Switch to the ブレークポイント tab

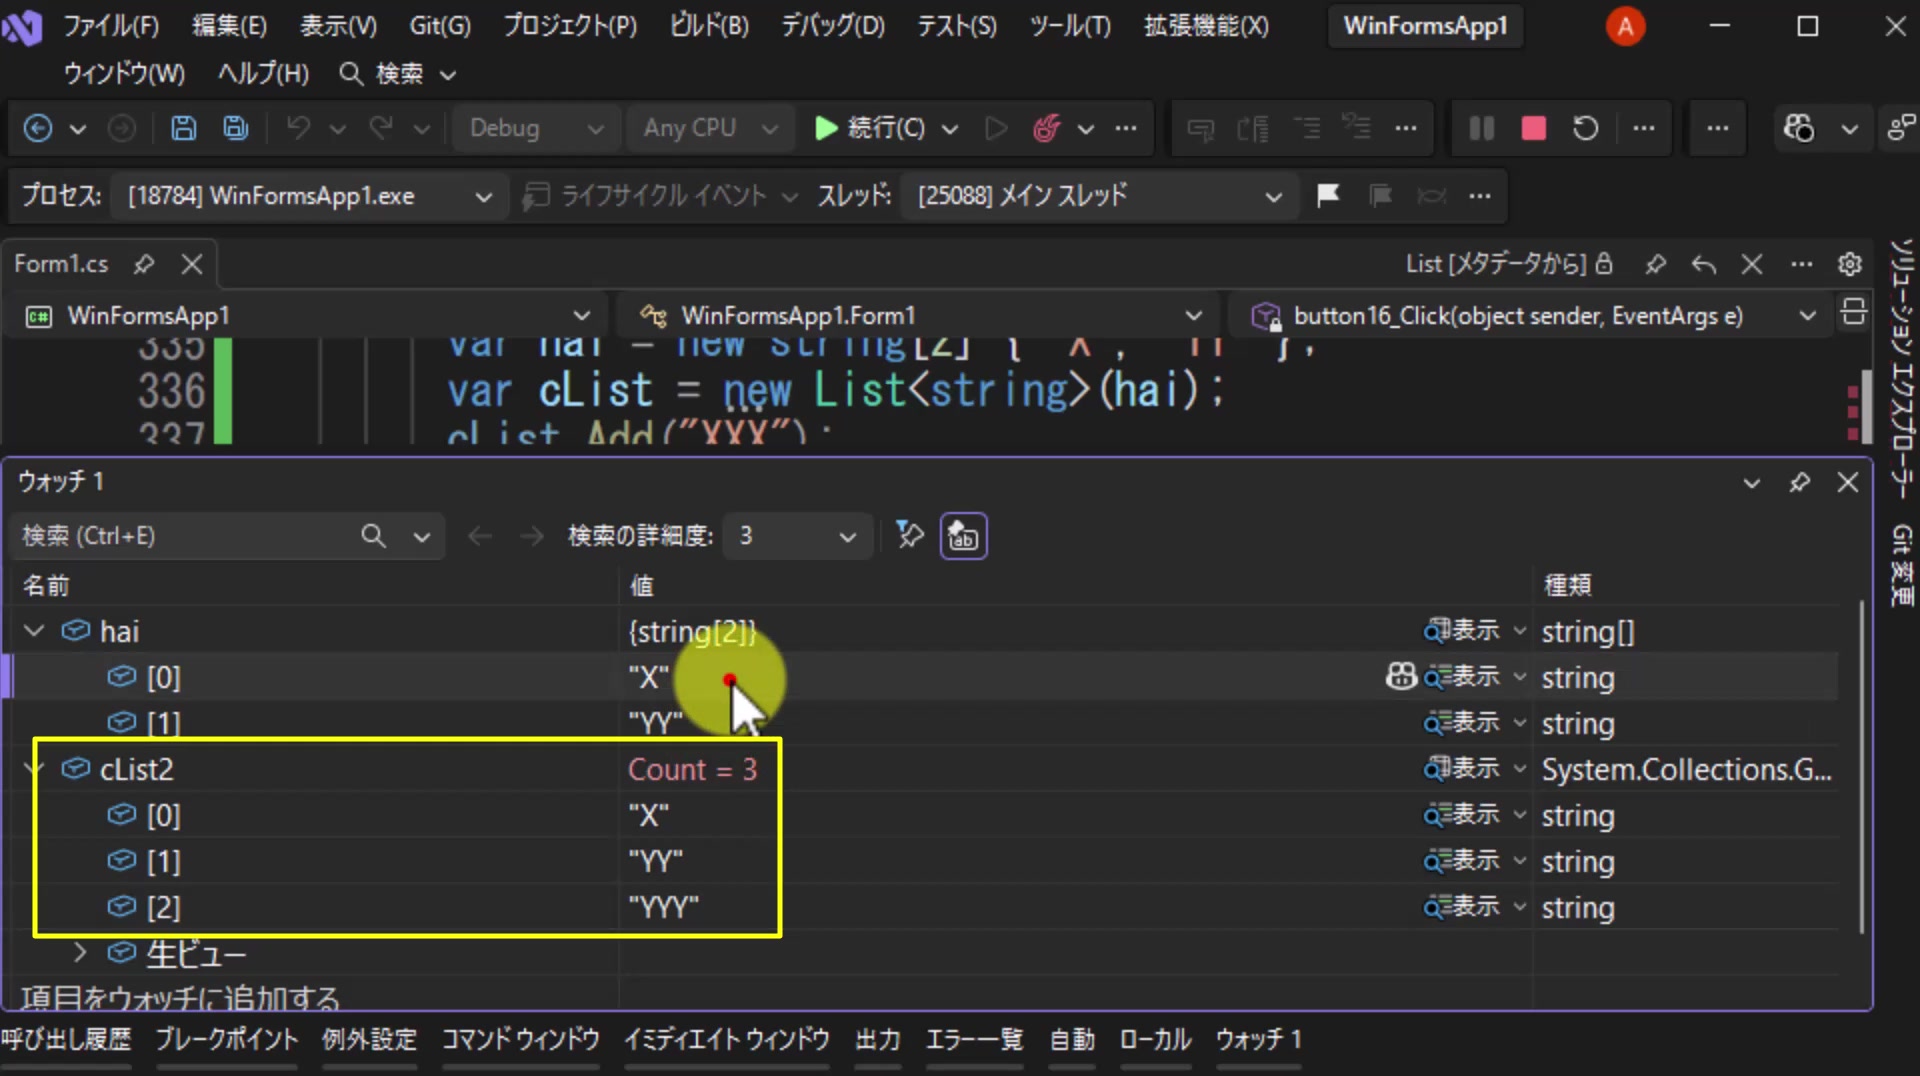pyautogui.click(x=227, y=1040)
